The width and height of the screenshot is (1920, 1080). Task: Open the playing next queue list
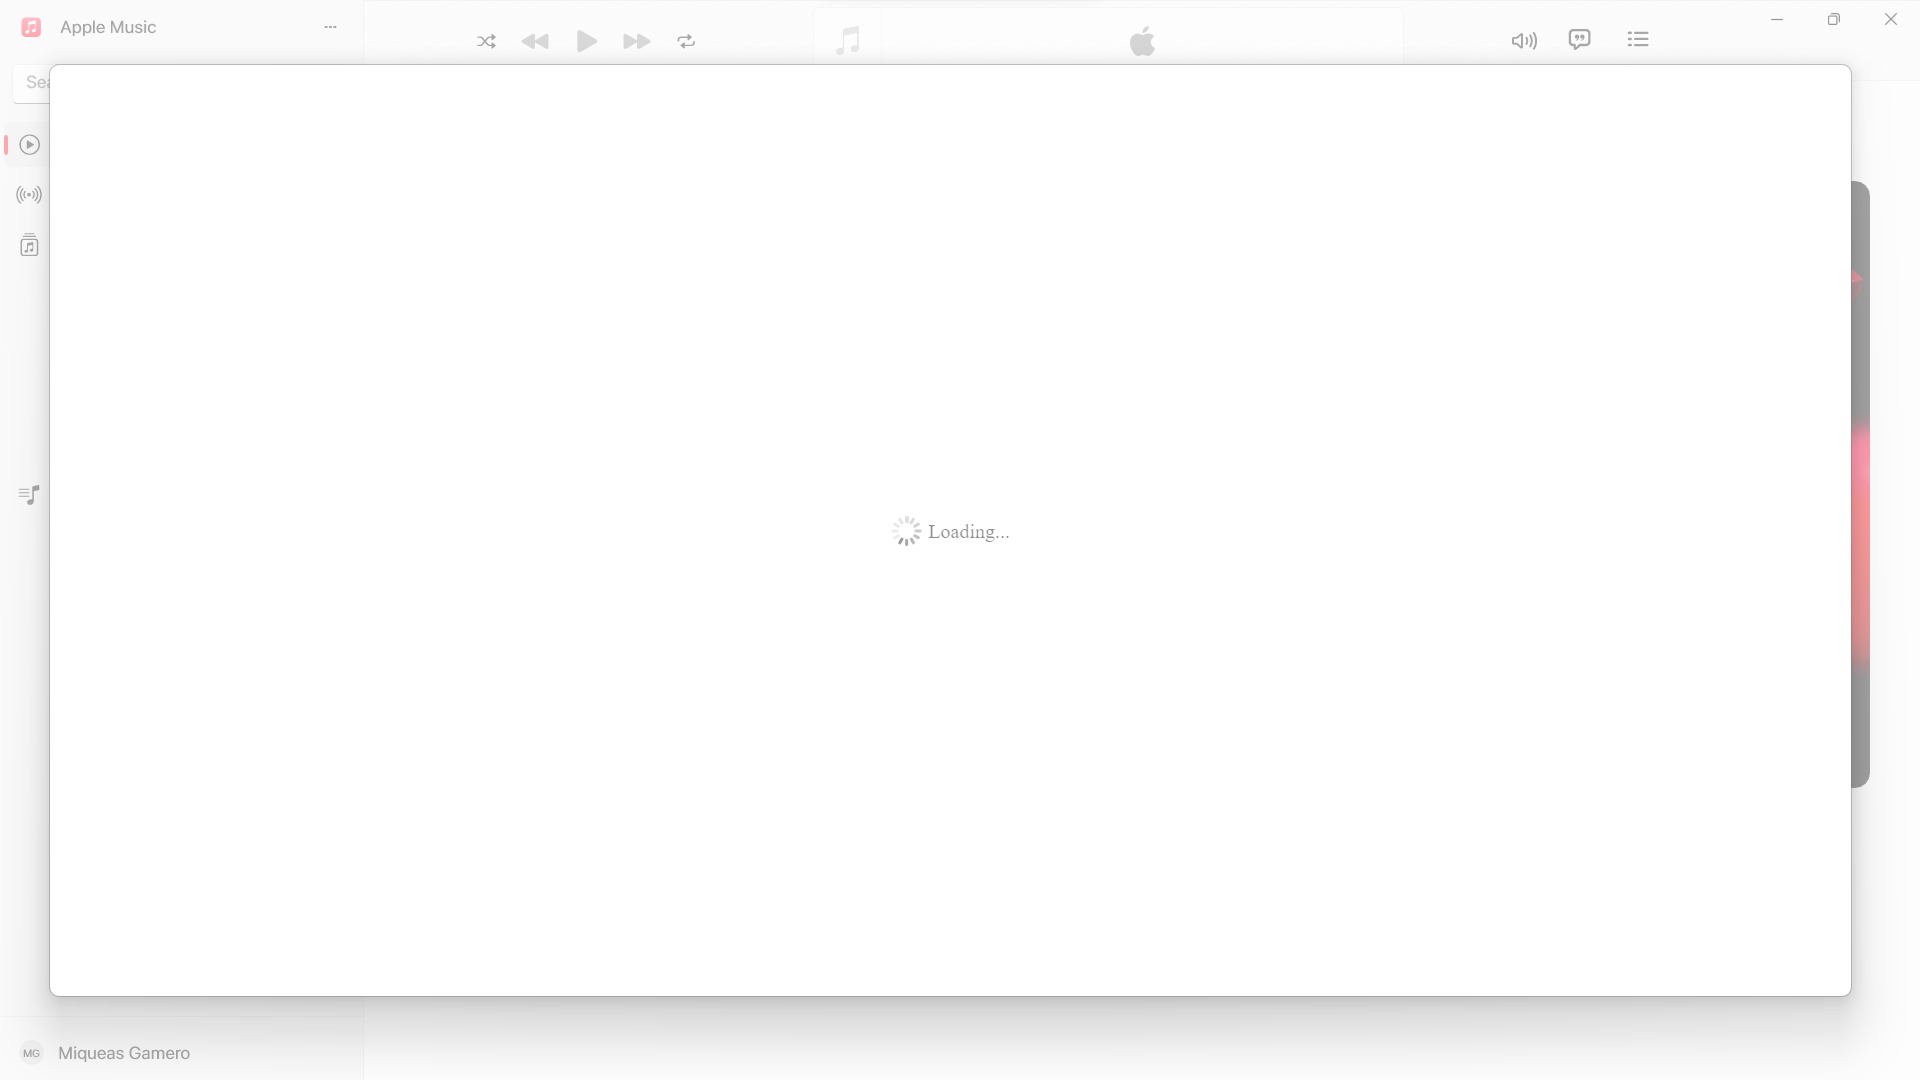(x=1637, y=40)
